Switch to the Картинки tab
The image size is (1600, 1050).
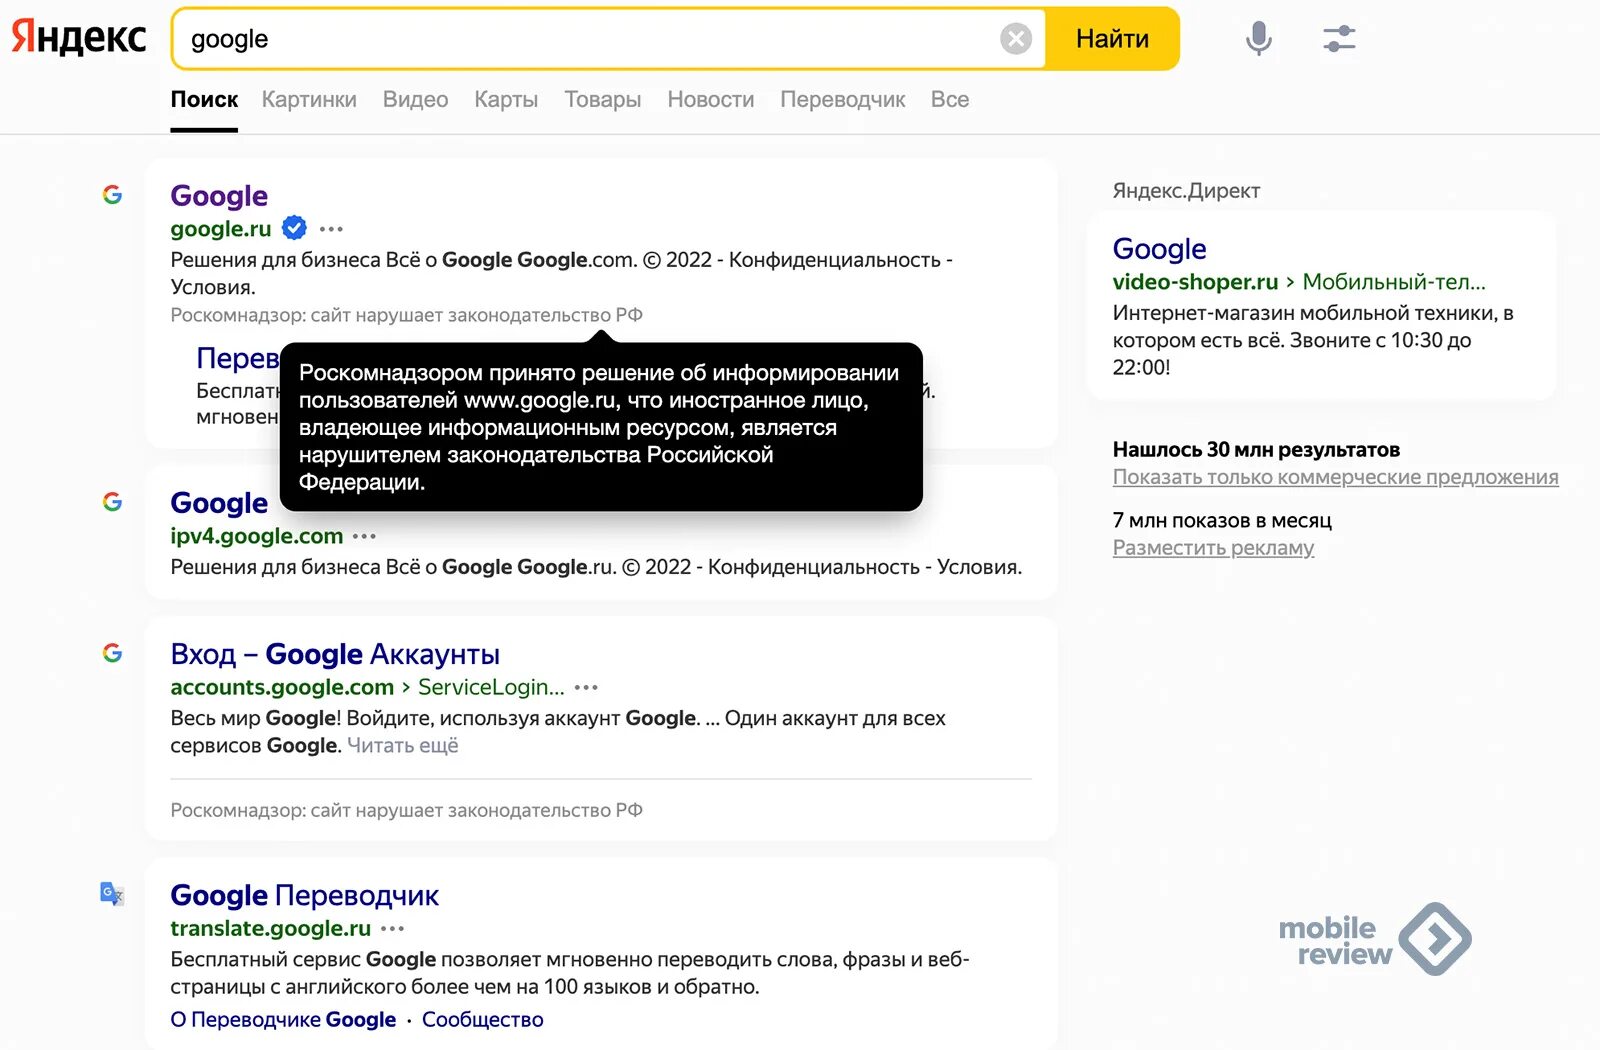[x=309, y=100]
